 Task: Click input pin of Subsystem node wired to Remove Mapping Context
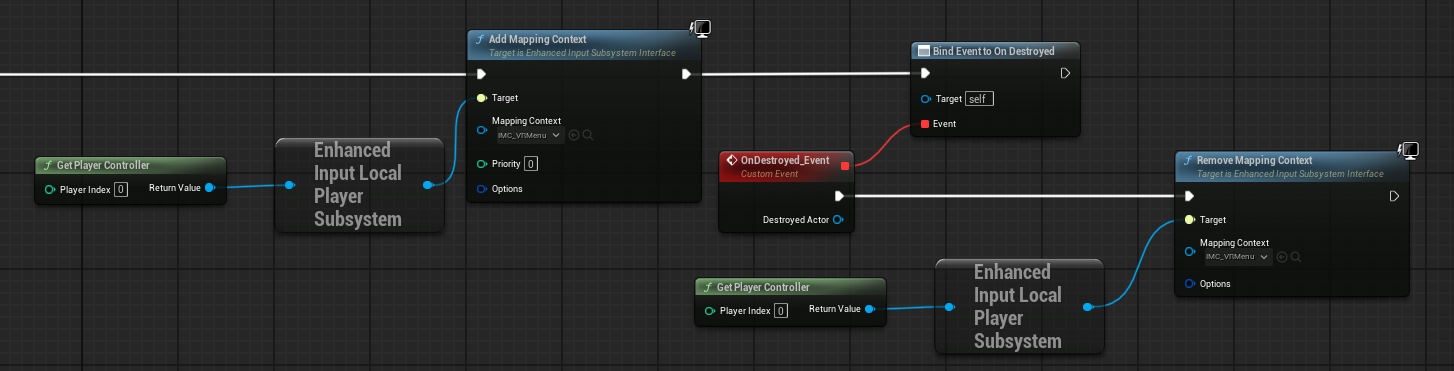[x=950, y=307]
